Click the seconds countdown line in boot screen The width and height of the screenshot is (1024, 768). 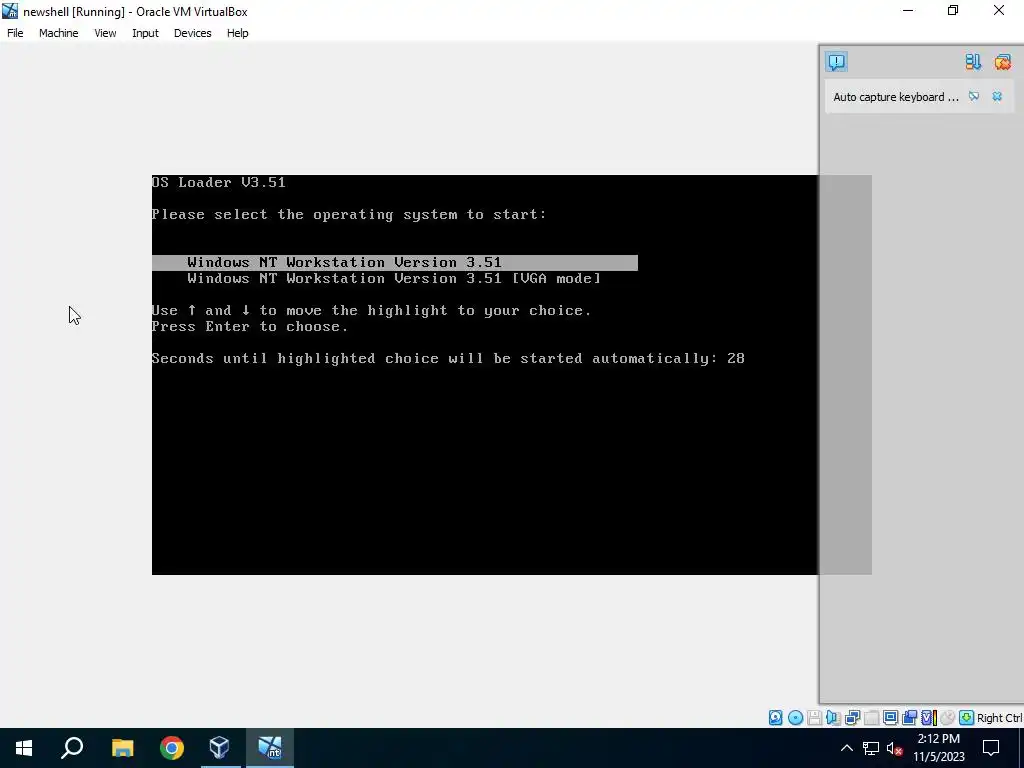click(448, 359)
